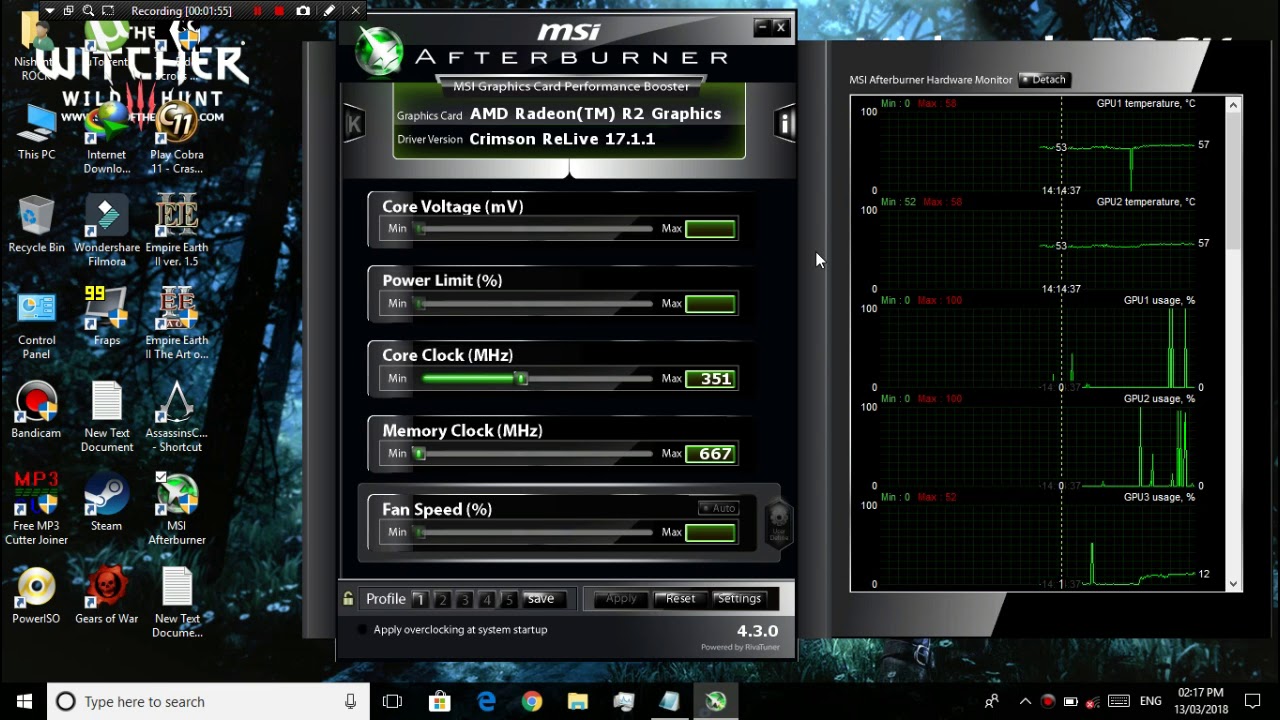Click the Apply button

[x=621, y=599]
